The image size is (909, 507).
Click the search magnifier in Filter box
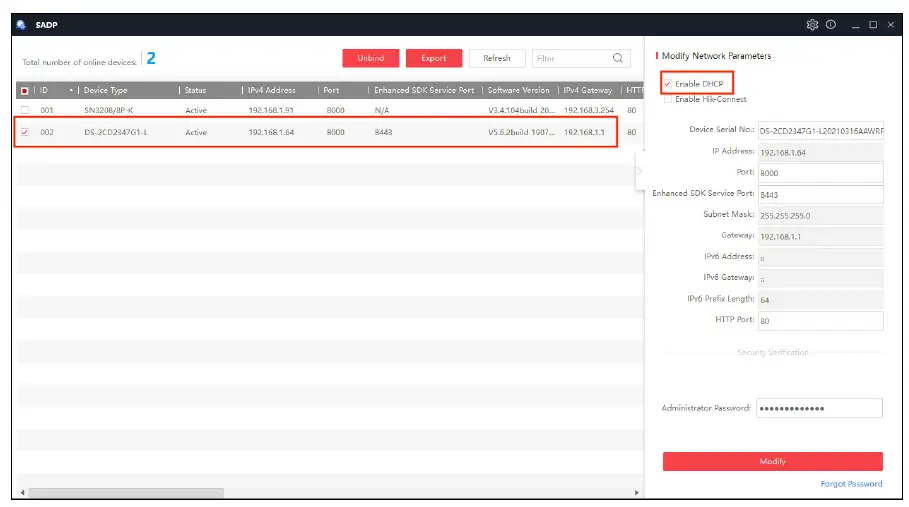pyautogui.click(x=618, y=58)
